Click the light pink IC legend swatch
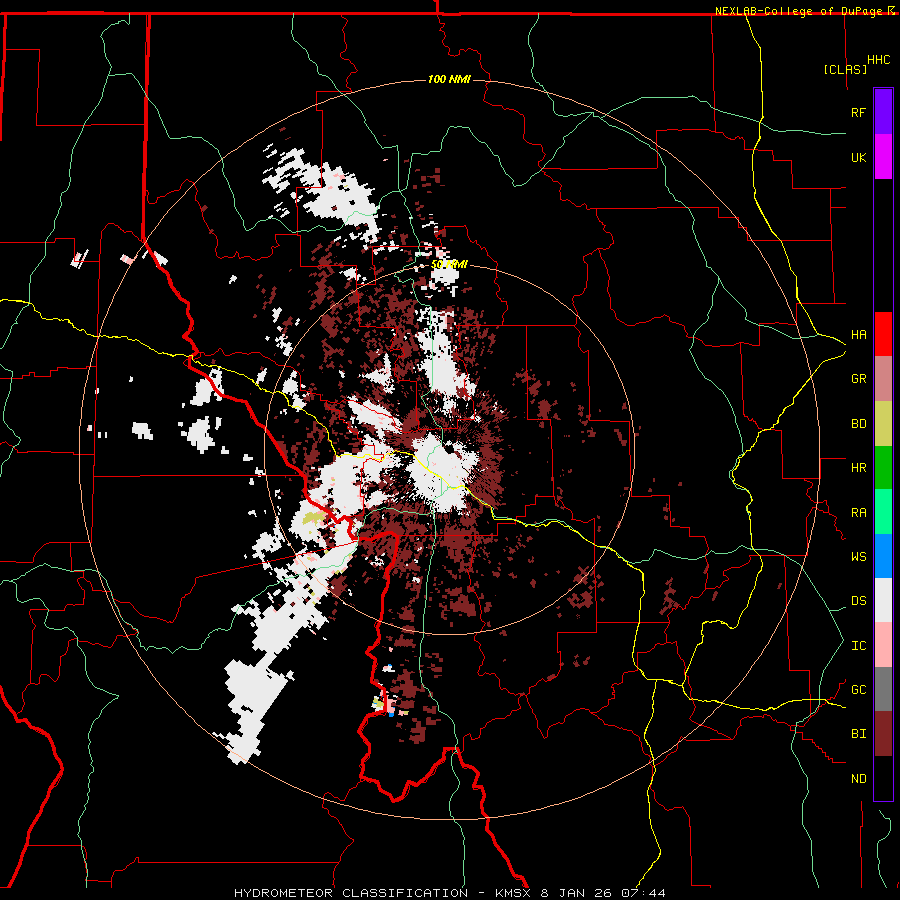 pyautogui.click(x=883, y=645)
